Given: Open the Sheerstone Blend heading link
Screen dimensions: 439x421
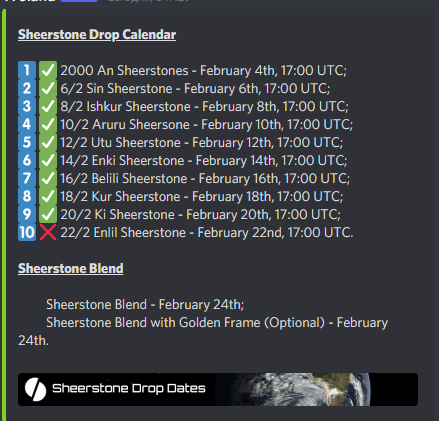Looking at the screenshot, I should (71, 269).
